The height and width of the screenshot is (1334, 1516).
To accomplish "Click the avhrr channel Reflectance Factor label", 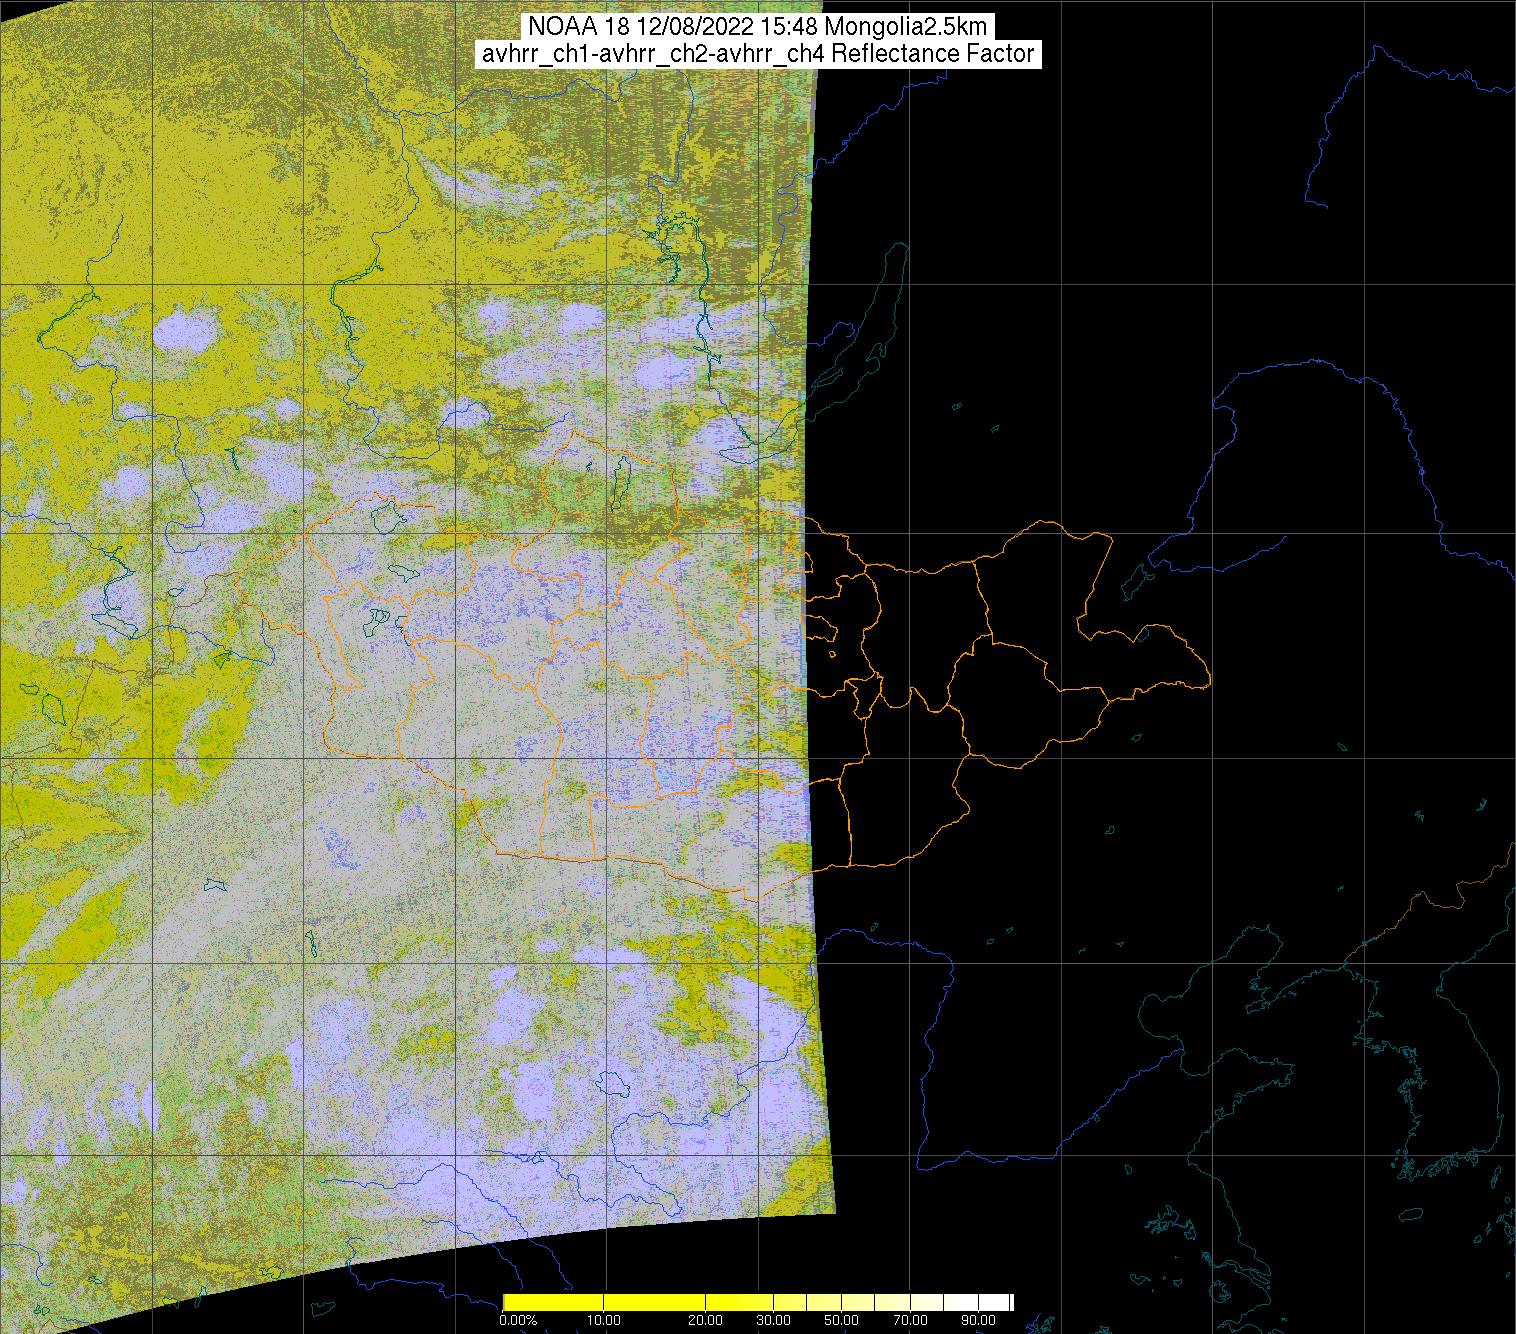I will (x=757, y=54).
